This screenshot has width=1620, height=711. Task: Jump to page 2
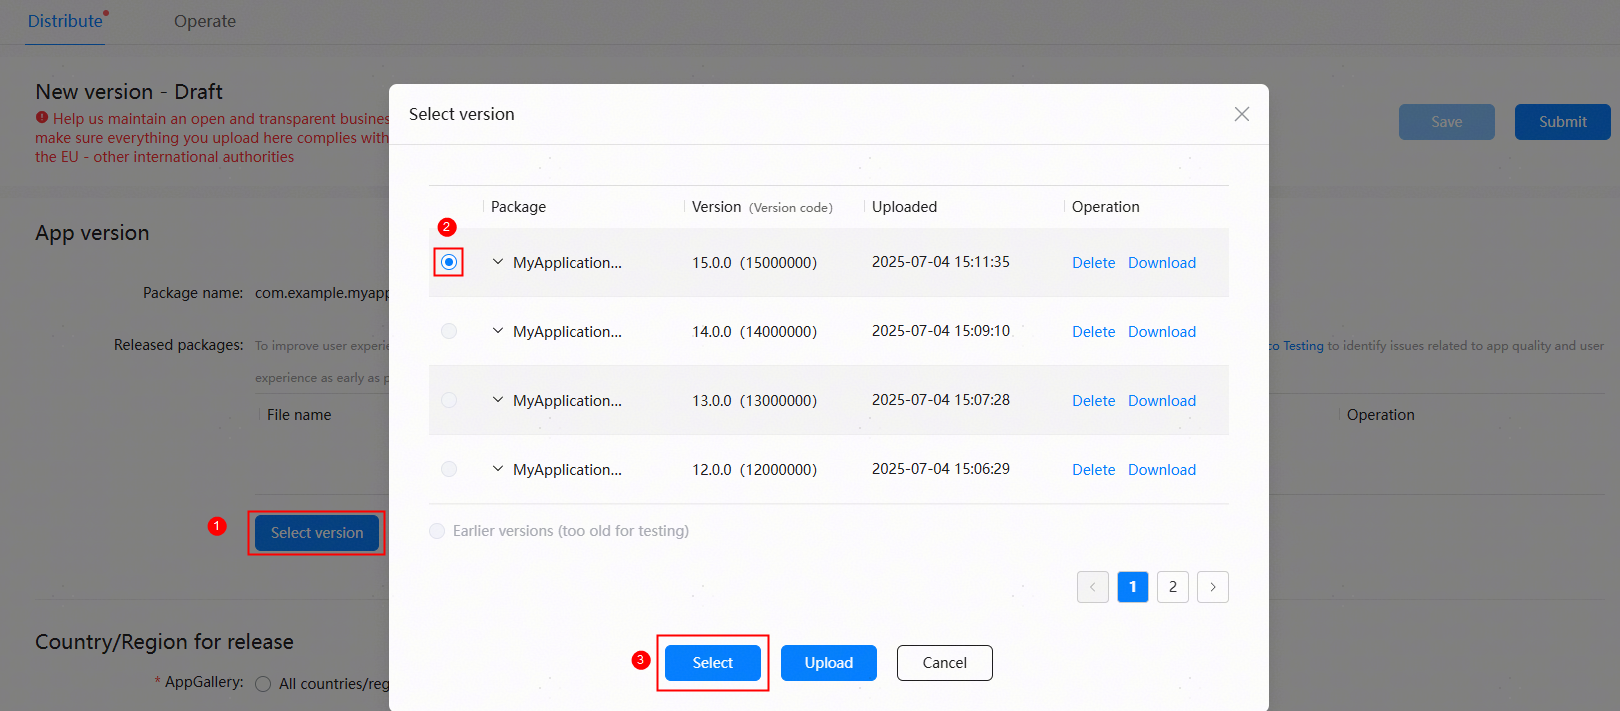click(x=1173, y=587)
